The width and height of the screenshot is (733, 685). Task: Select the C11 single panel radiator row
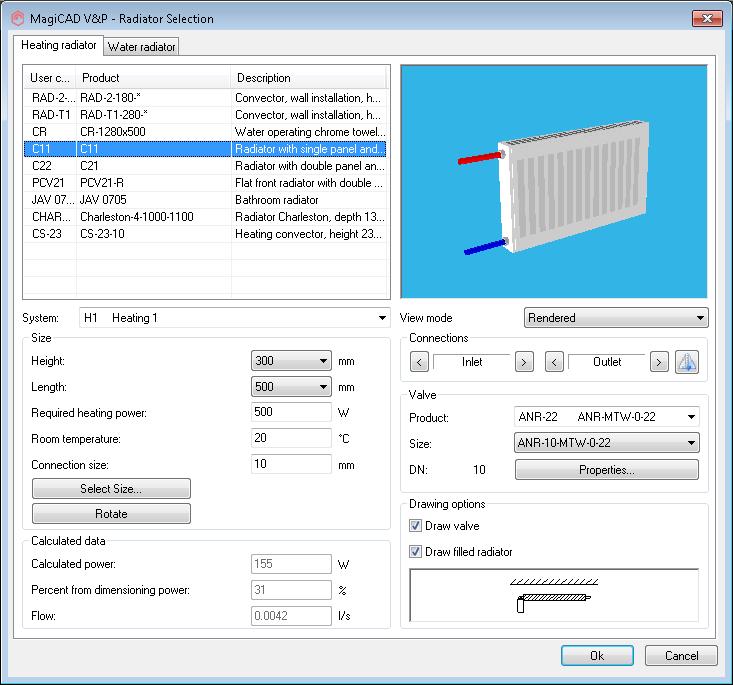[x=205, y=149]
